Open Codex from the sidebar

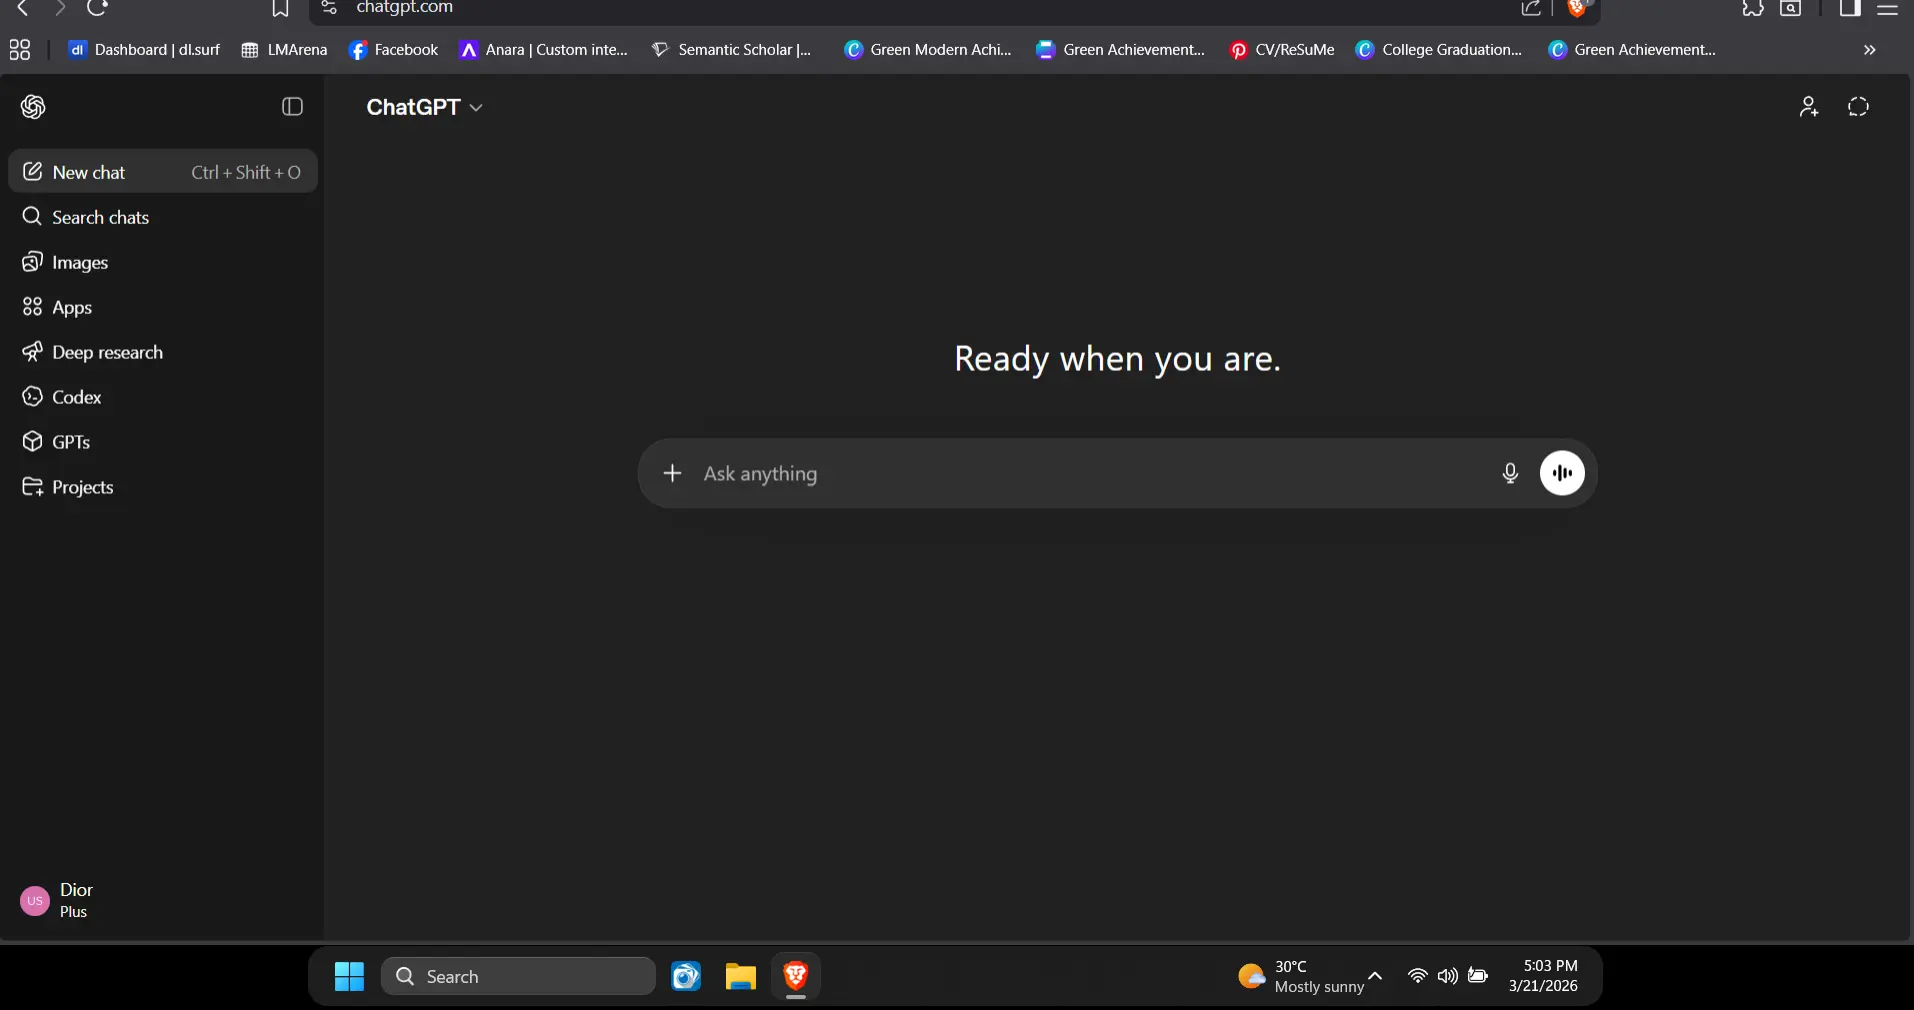[163, 397]
